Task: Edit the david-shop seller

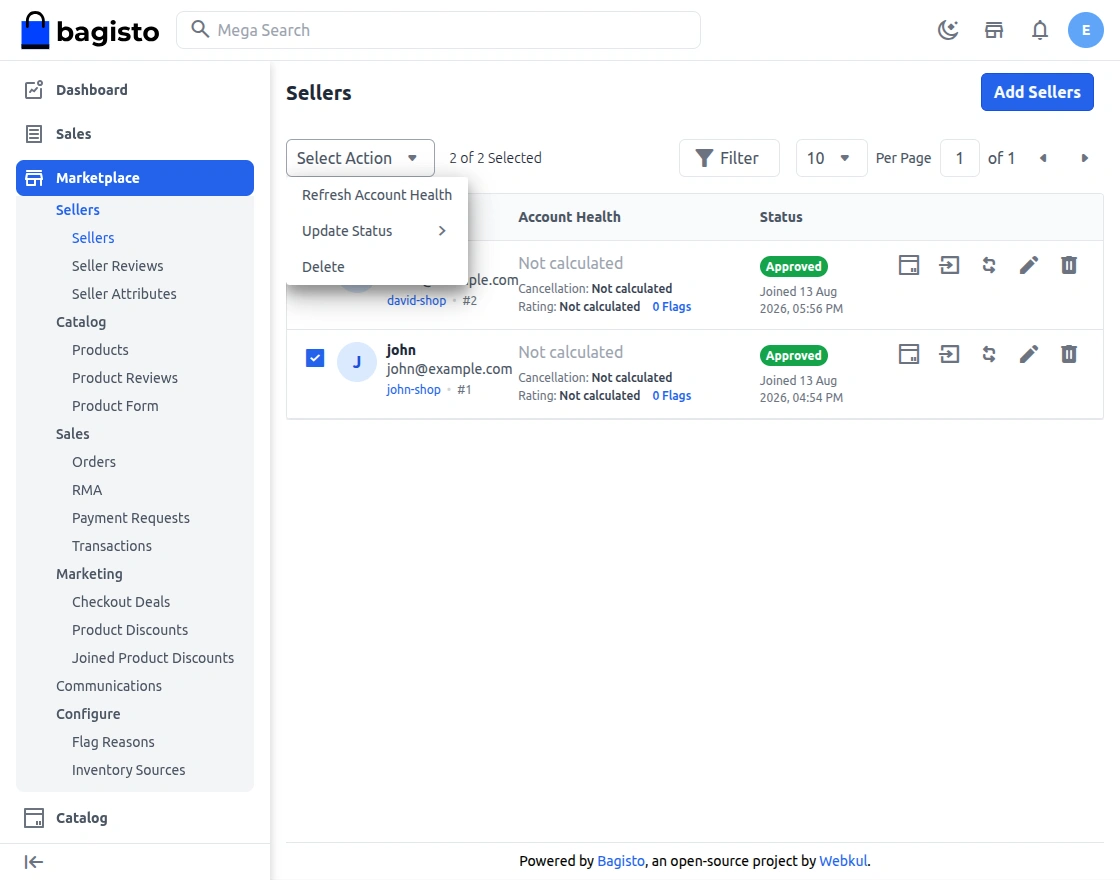Action: [x=1029, y=265]
